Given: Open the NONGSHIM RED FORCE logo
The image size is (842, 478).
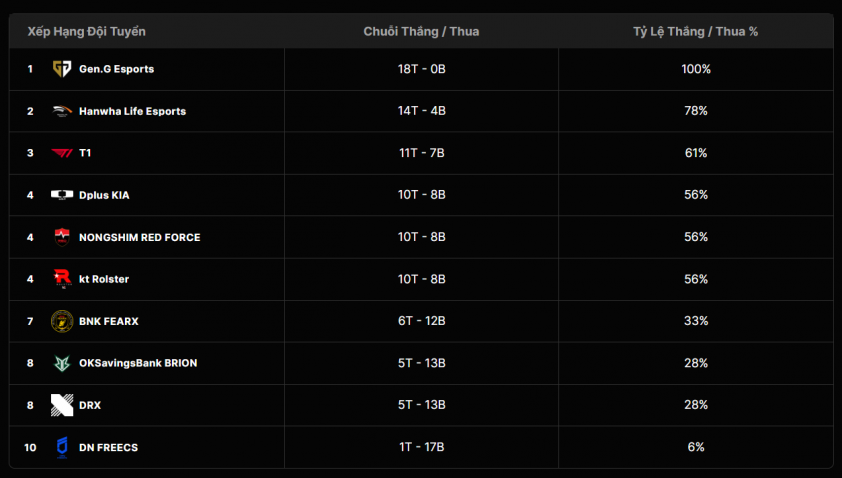Looking at the screenshot, I should (x=62, y=237).
